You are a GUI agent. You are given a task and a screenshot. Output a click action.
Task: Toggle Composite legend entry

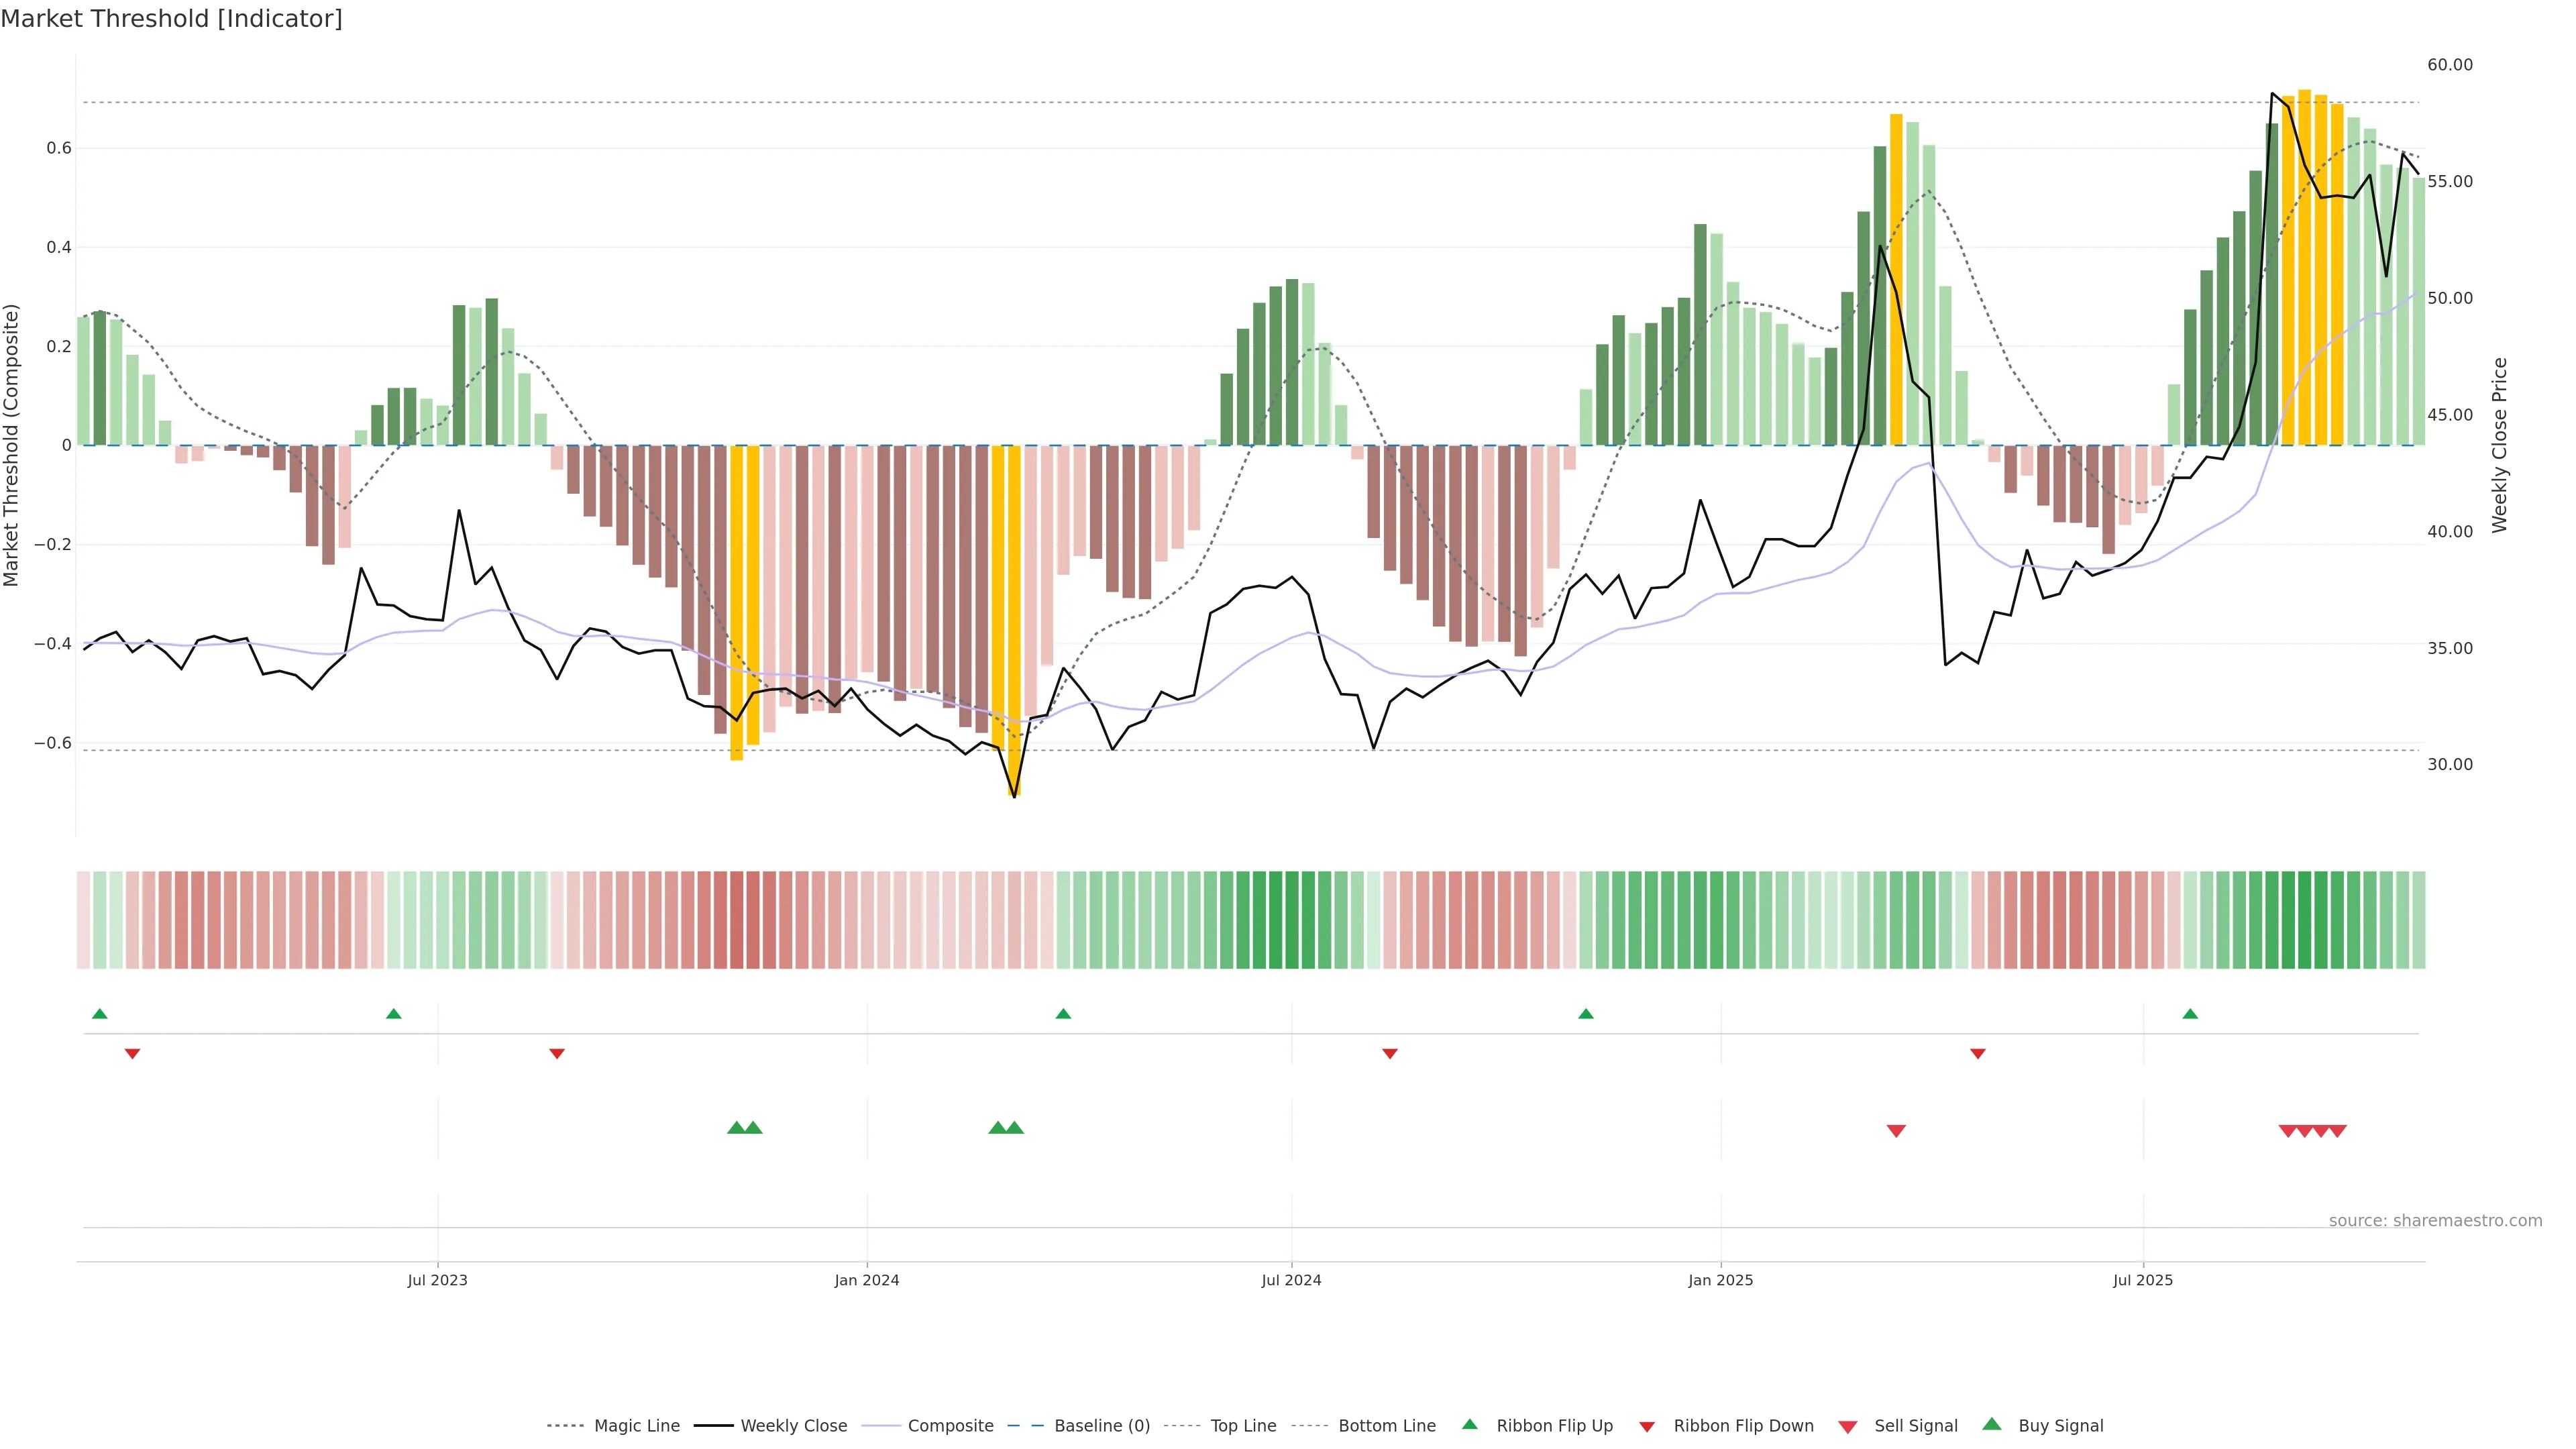click(950, 1426)
